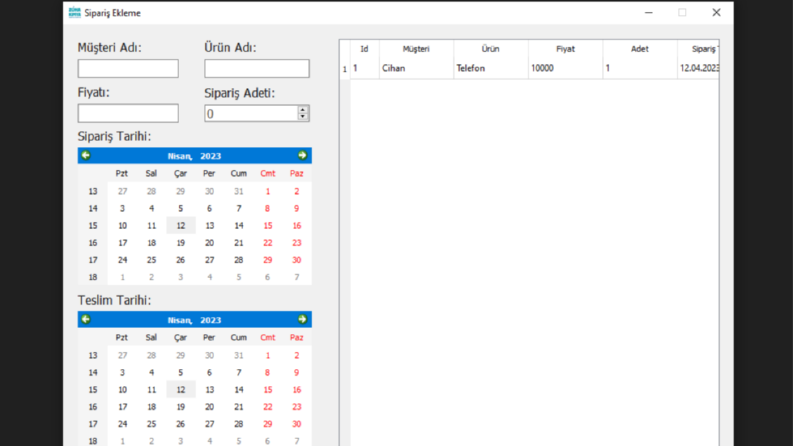This screenshot has height=446, width=793.
Task: Select the 12.04.2023 order date cell
Action: [698, 68]
